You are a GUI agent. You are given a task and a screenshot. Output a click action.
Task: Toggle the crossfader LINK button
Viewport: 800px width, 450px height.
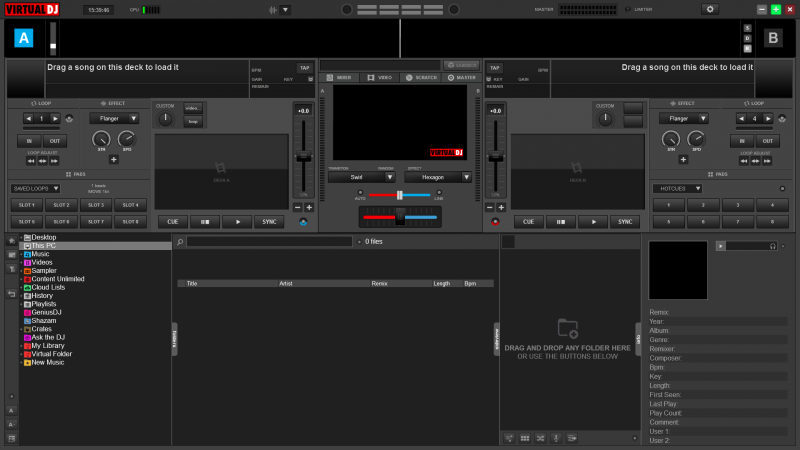click(x=439, y=193)
